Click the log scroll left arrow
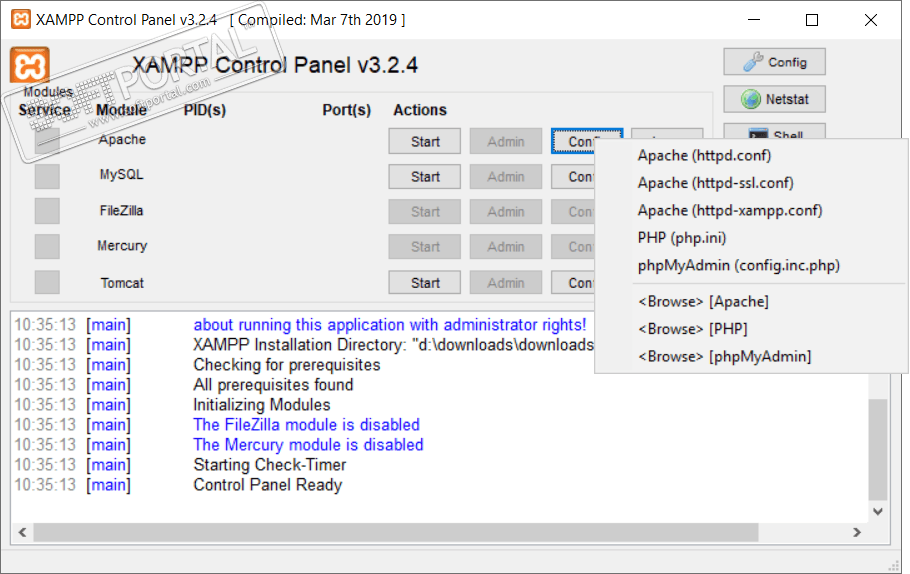The height and width of the screenshot is (574, 910). [22, 532]
